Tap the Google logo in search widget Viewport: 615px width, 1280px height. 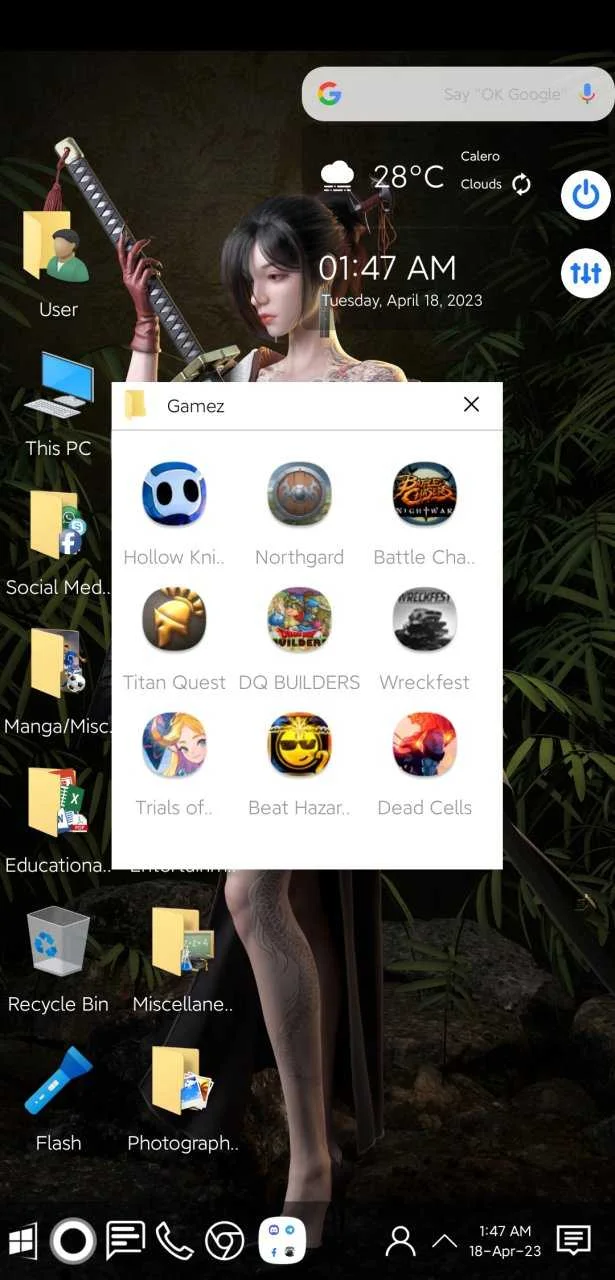click(329, 94)
